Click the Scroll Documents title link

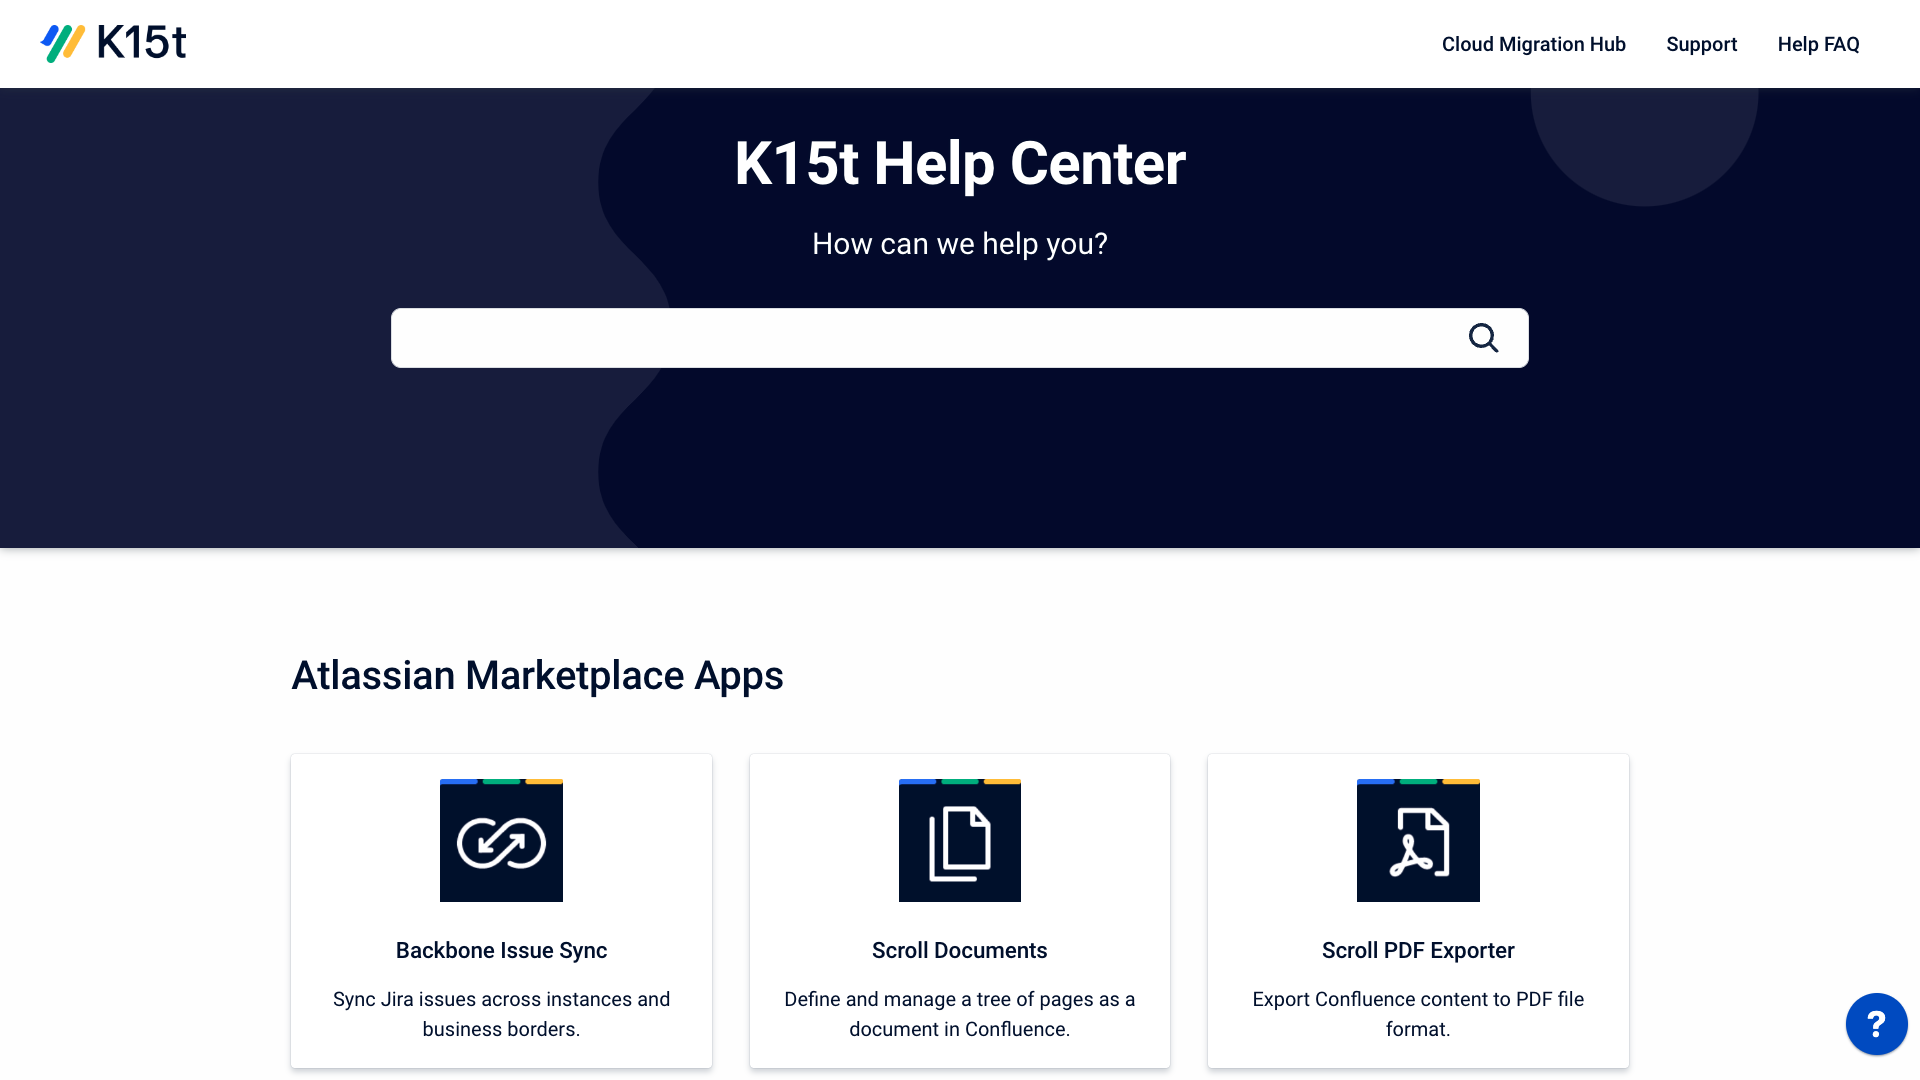point(959,950)
